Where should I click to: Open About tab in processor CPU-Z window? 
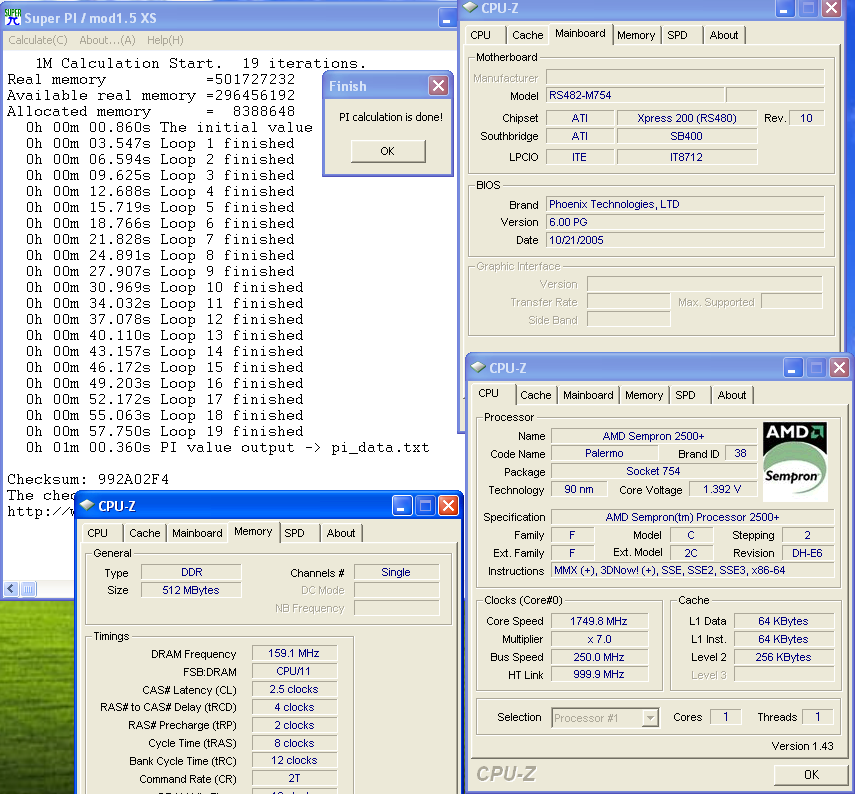pyautogui.click(x=732, y=395)
